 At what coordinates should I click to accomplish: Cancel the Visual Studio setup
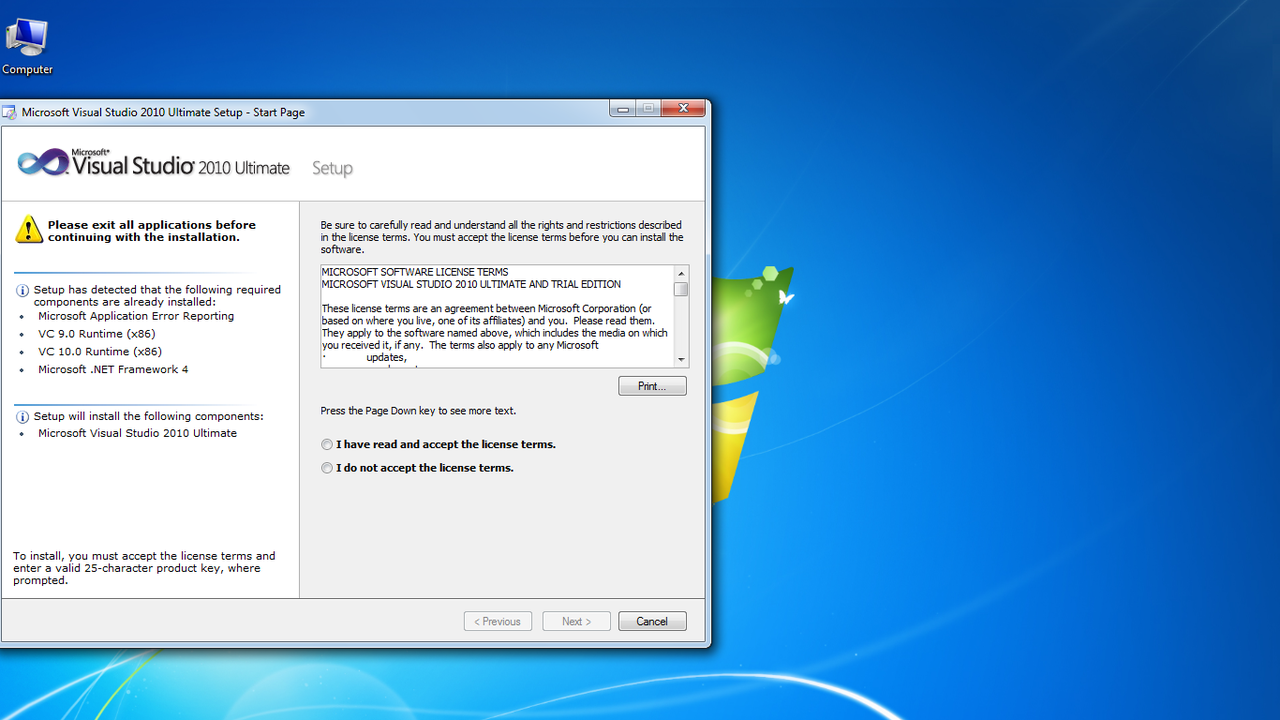pyautogui.click(x=652, y=621)
